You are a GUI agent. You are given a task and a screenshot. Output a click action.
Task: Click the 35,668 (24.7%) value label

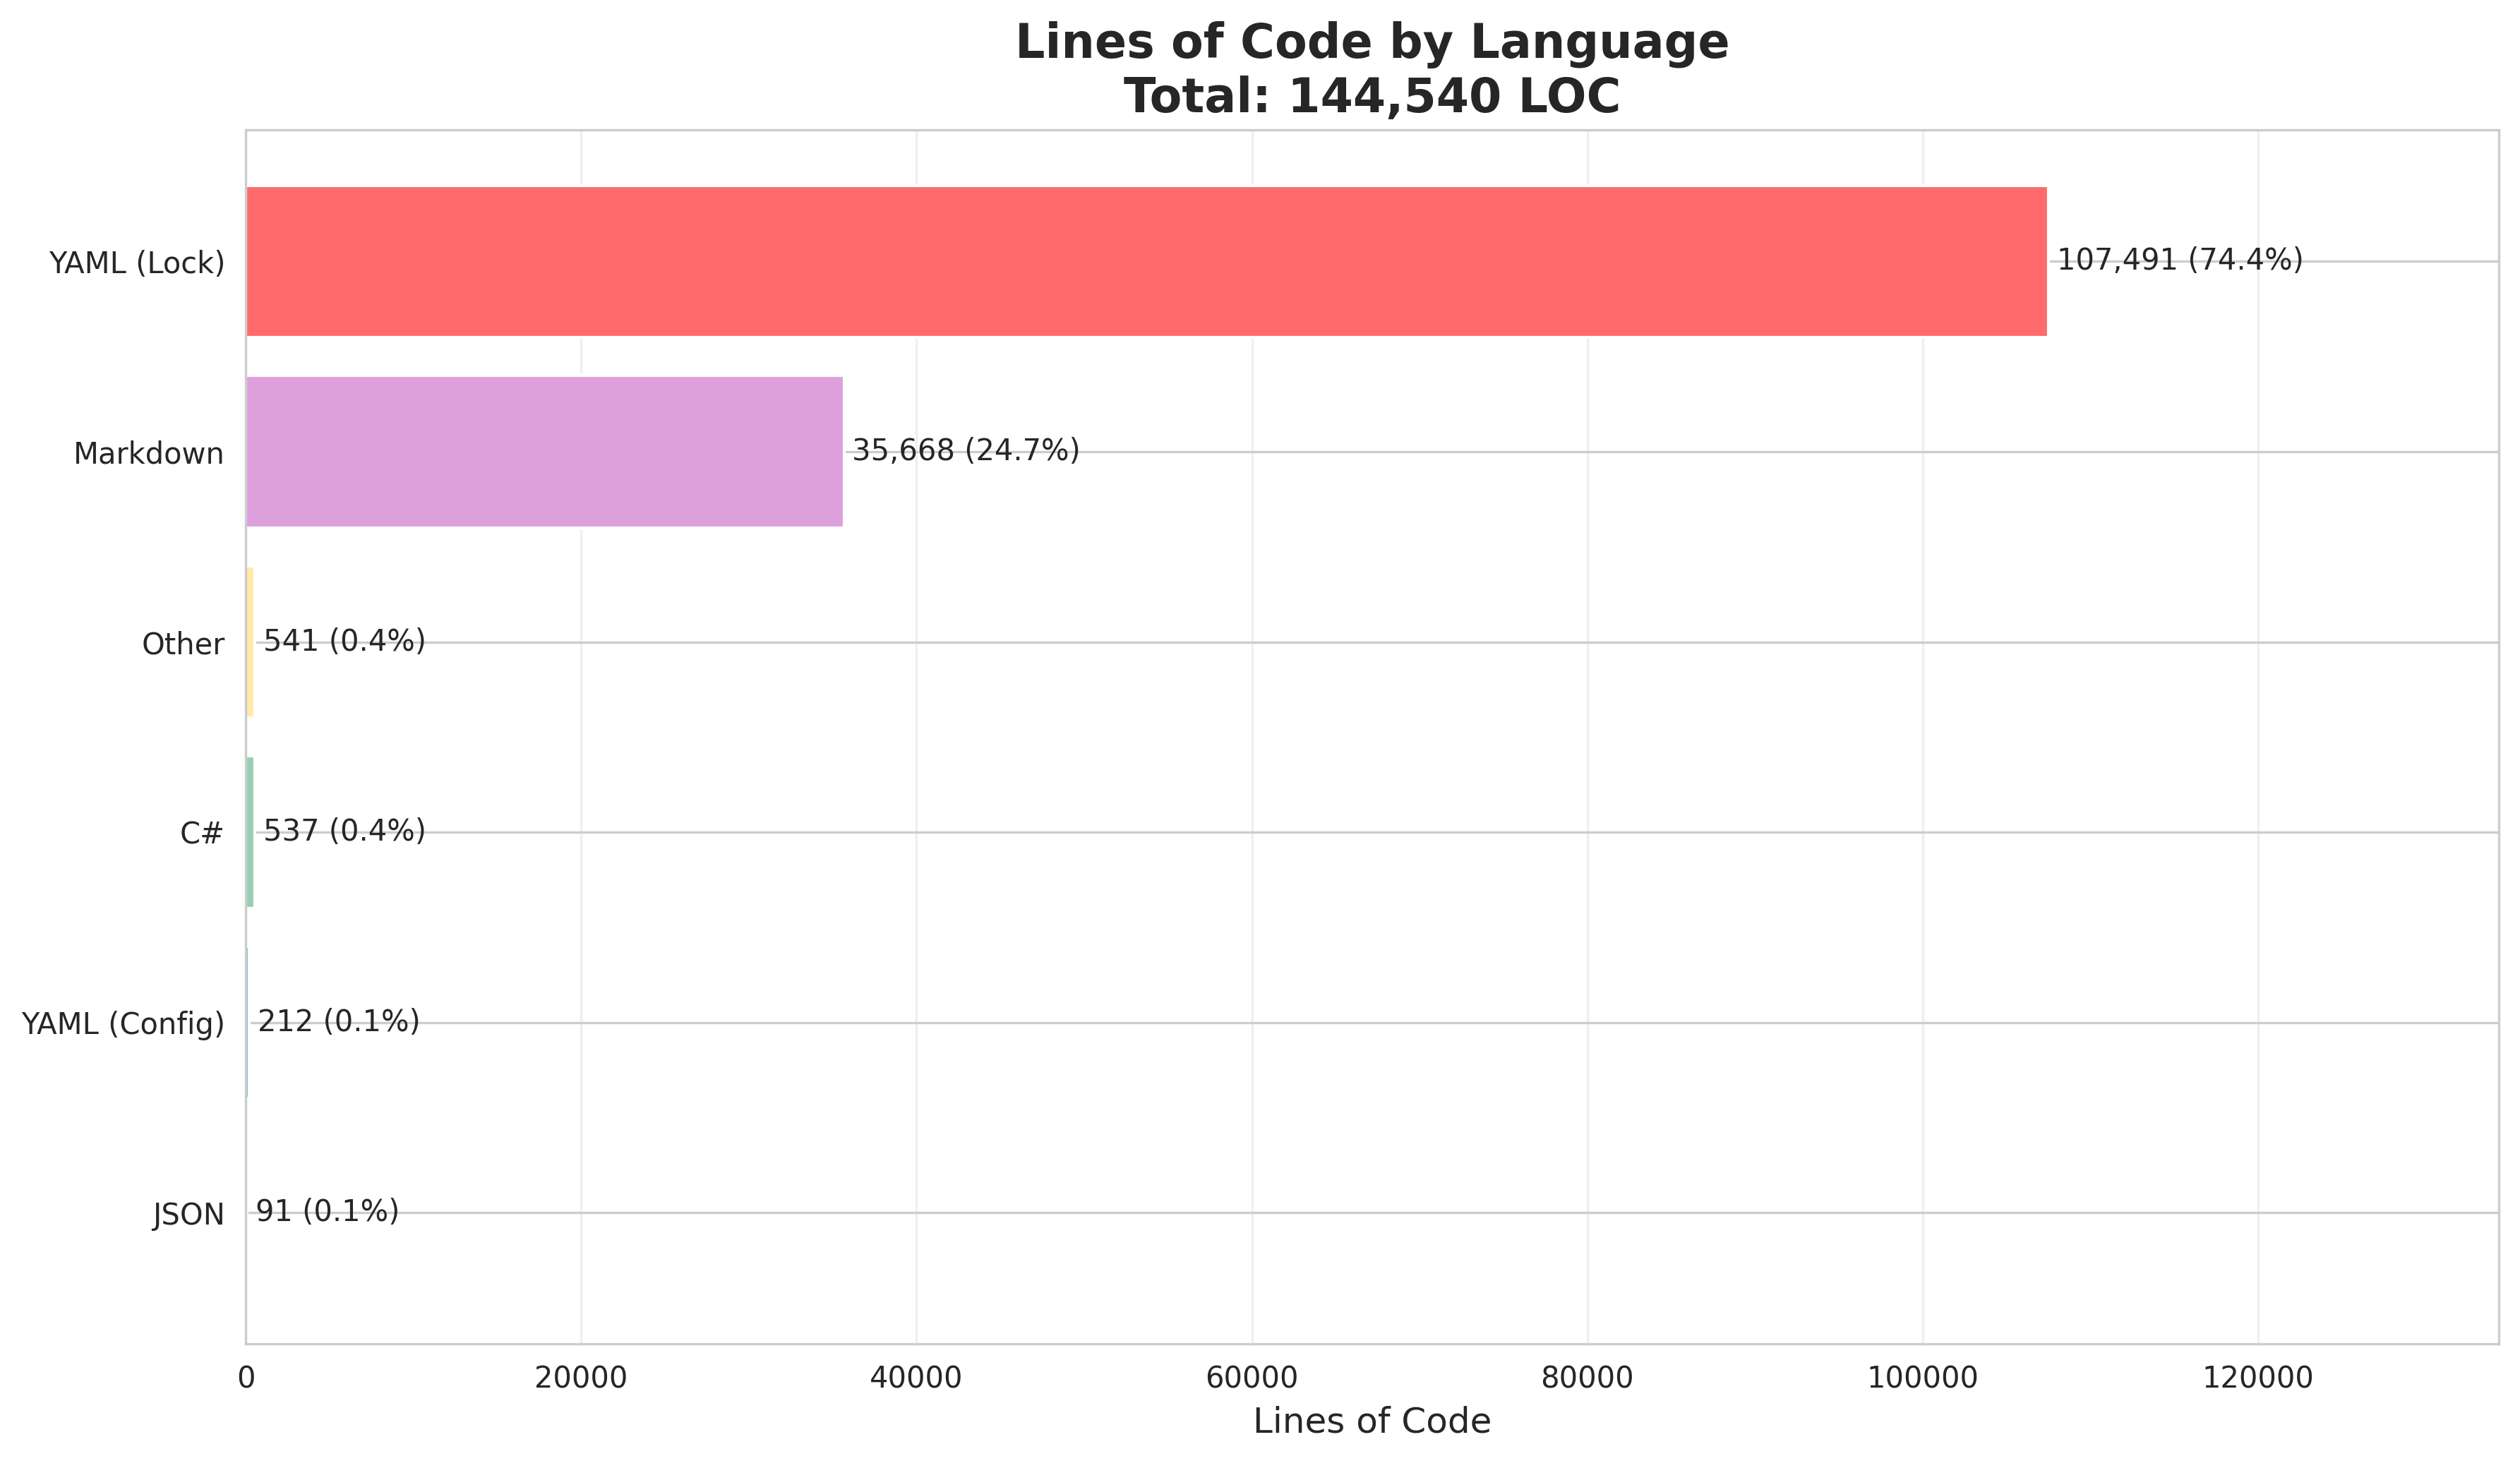coord(965,451)
